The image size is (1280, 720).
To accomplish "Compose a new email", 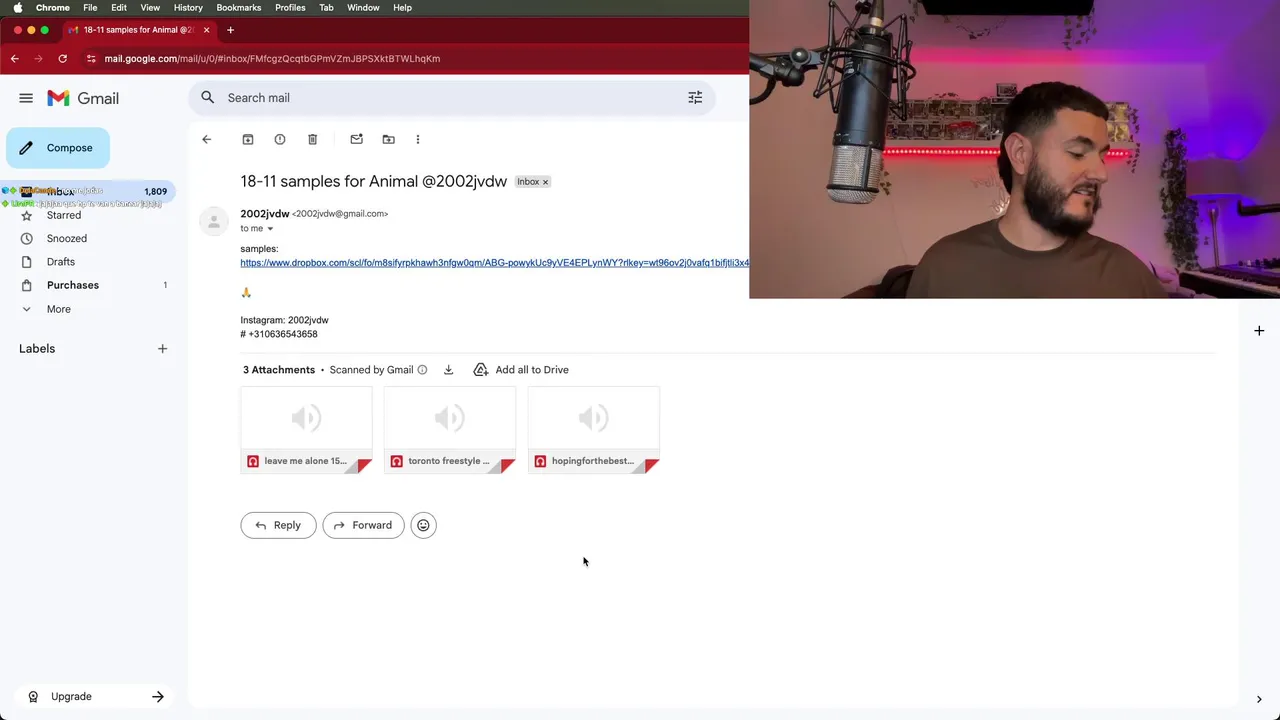I will 58,148.
